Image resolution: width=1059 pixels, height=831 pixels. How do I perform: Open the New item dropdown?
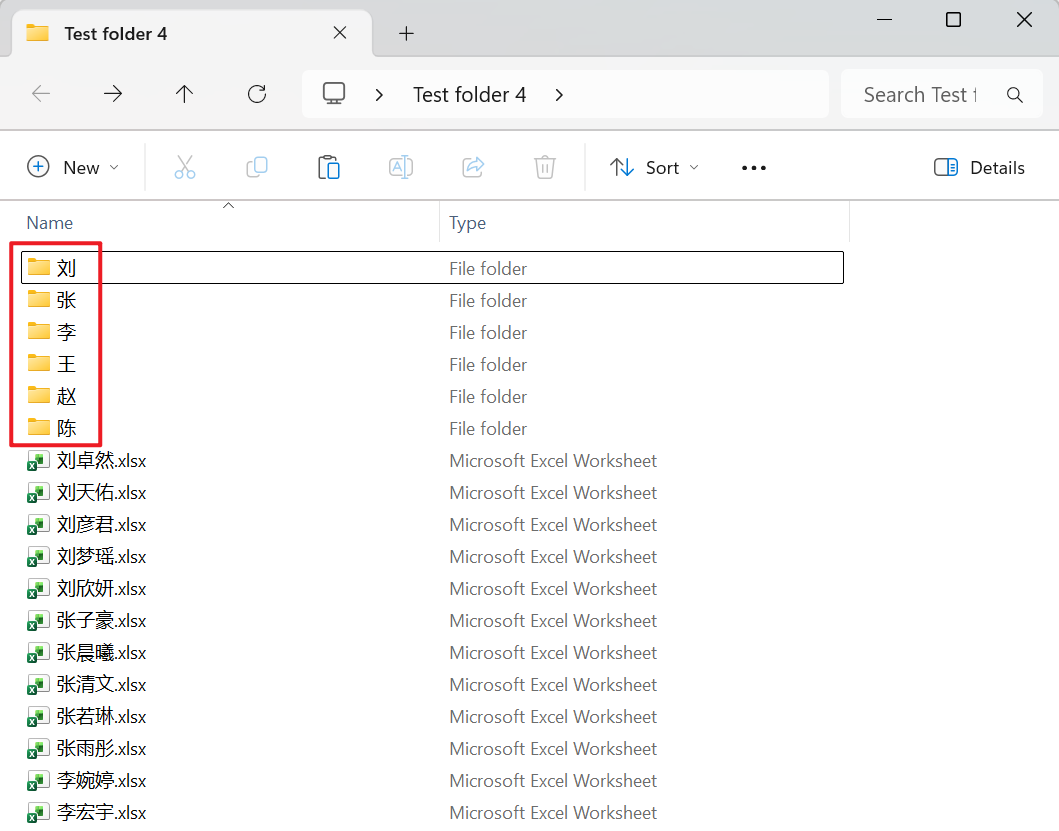coord(73,167)
